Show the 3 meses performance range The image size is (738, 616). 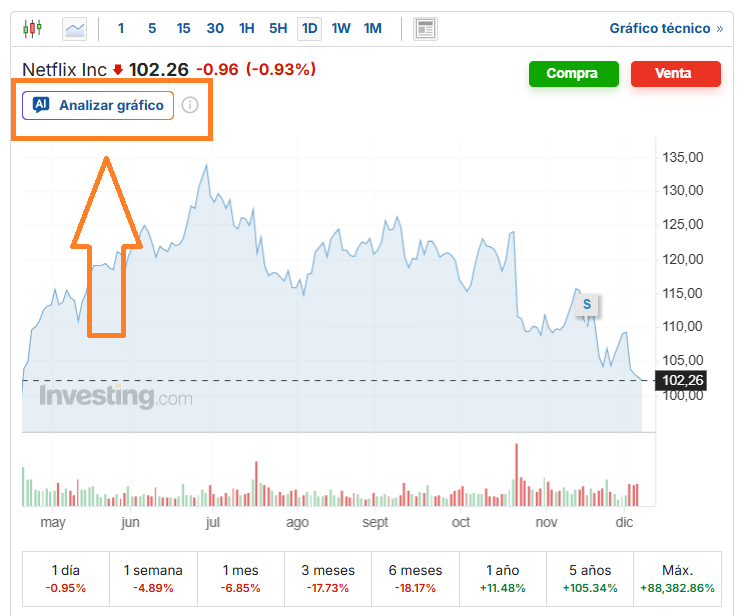(328, 578)
